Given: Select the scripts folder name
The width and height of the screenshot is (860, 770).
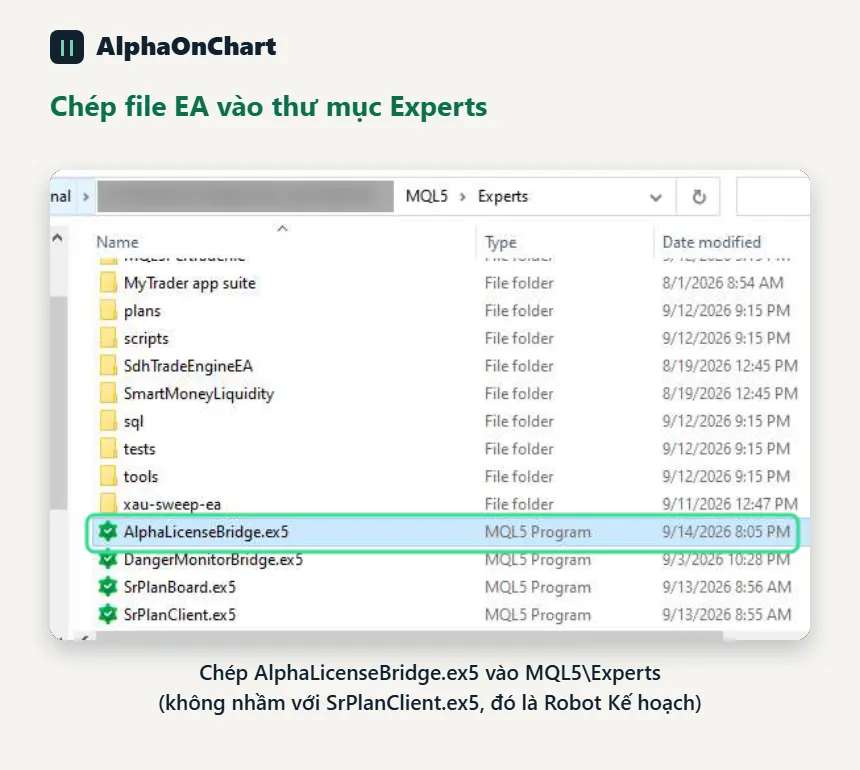Looking at the screenshot, I should point(146,338).
